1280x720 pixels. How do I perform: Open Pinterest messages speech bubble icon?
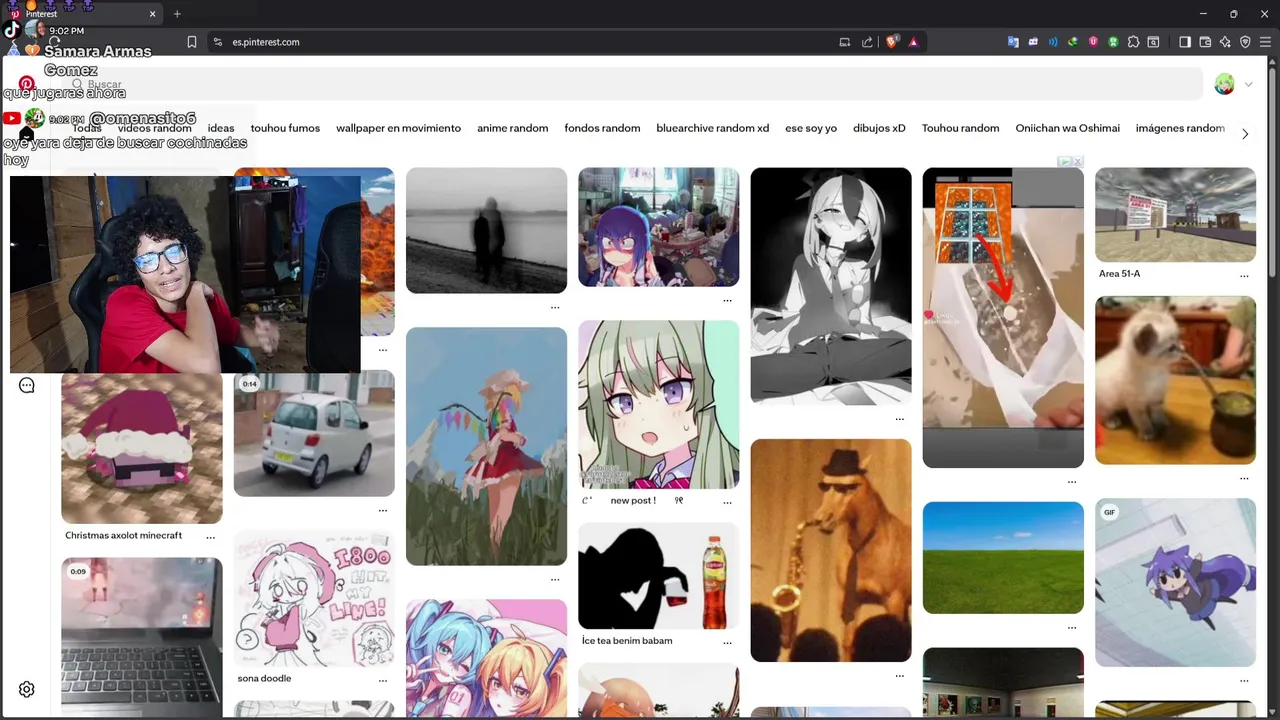(x=27, y=386)
